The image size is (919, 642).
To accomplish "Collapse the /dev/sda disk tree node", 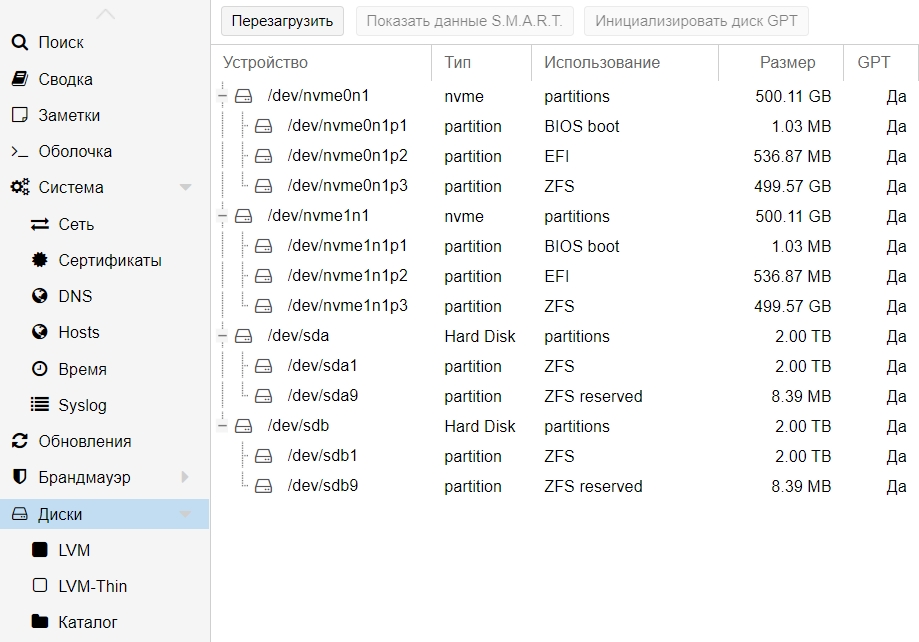I will (222, 337).
